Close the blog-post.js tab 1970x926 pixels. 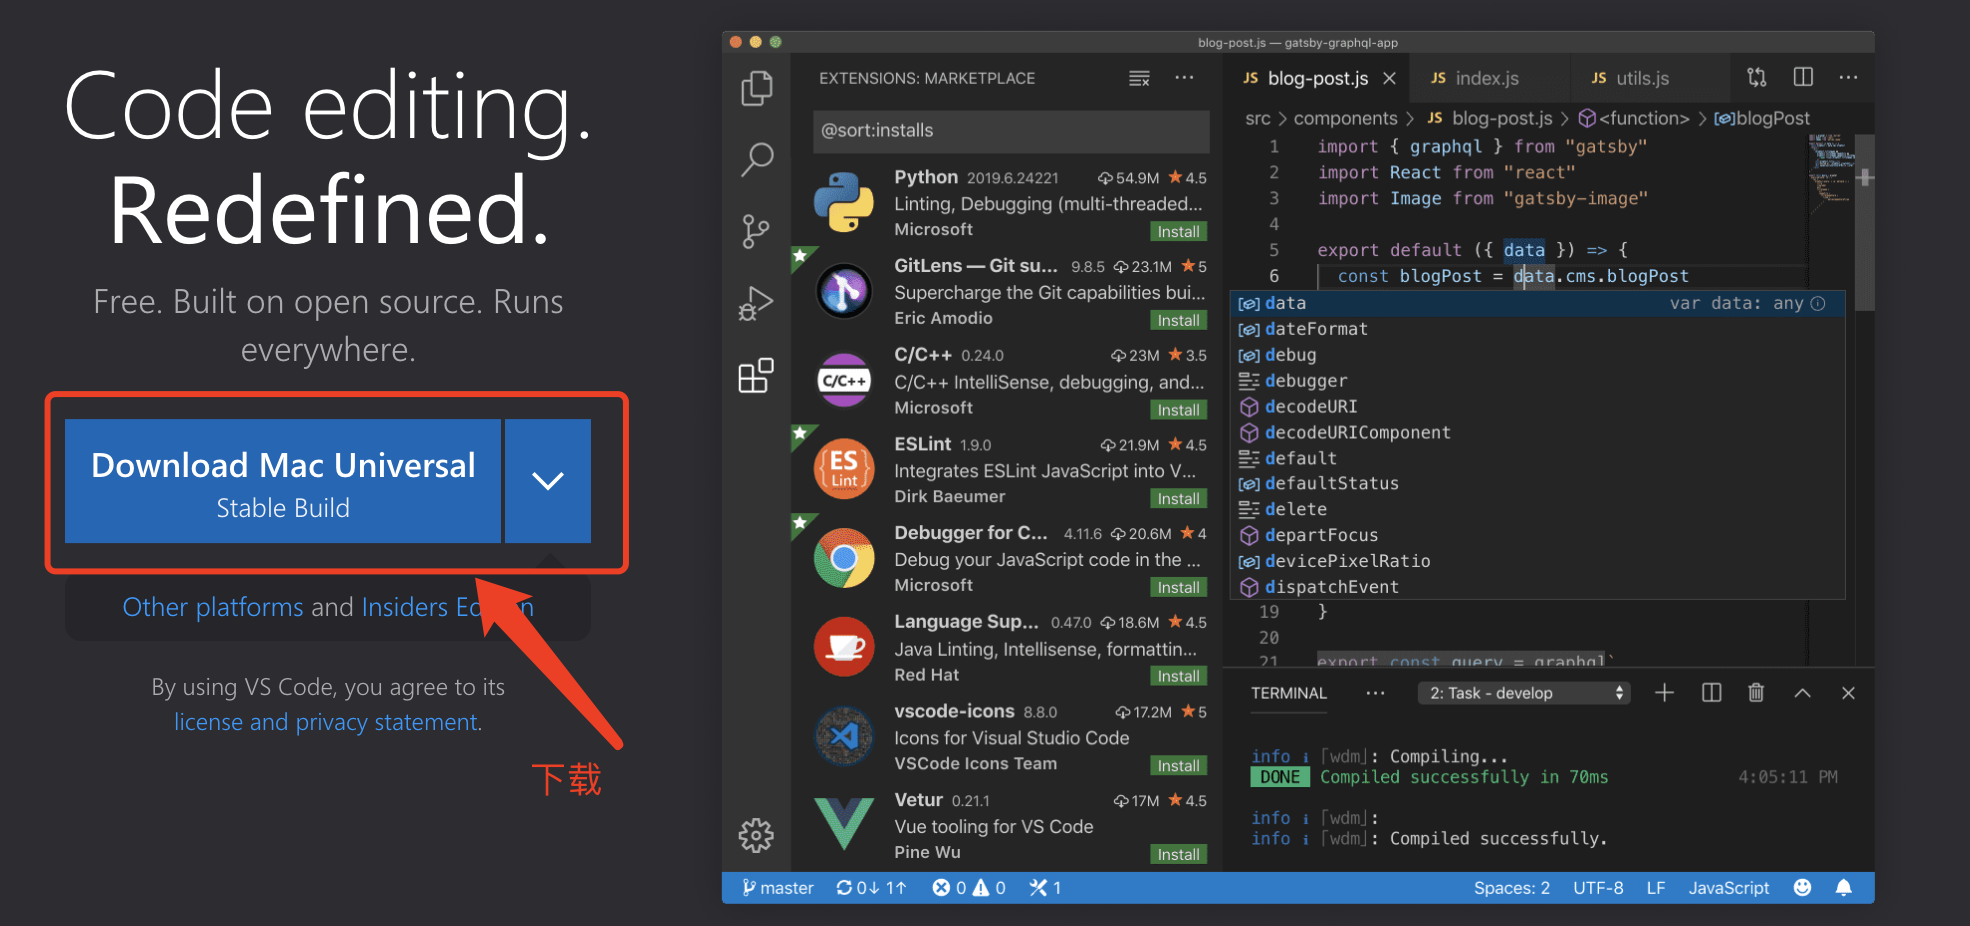(1389, 78)
